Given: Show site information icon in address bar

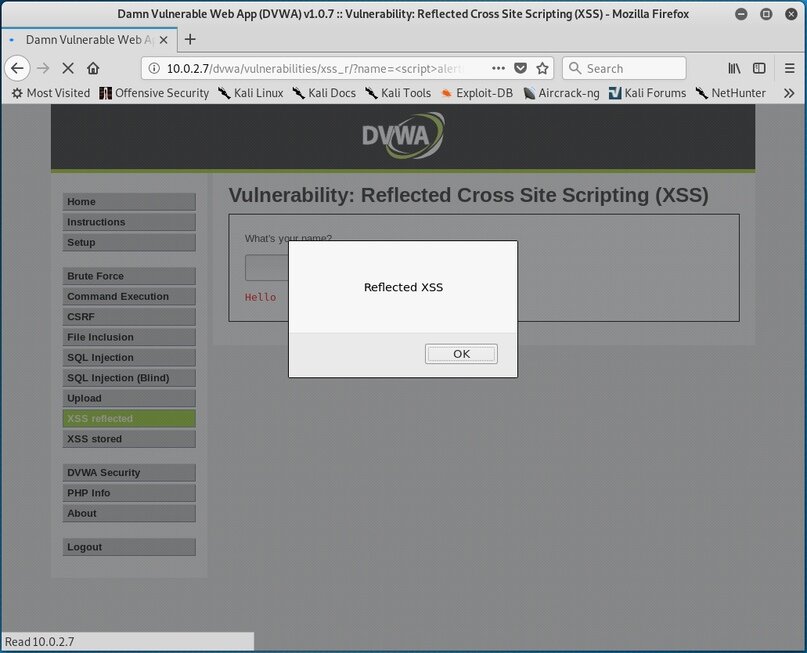Looking at the screenshot, I should 154,68.
